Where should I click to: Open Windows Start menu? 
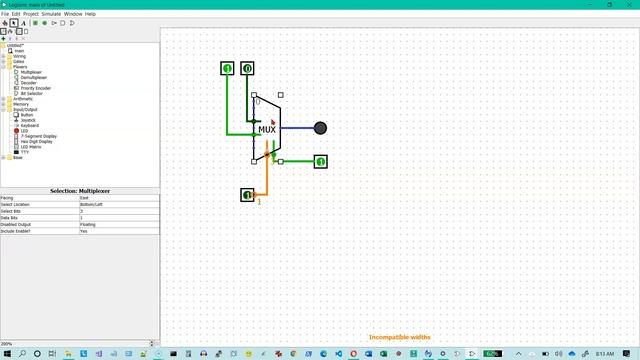[7, 353]
